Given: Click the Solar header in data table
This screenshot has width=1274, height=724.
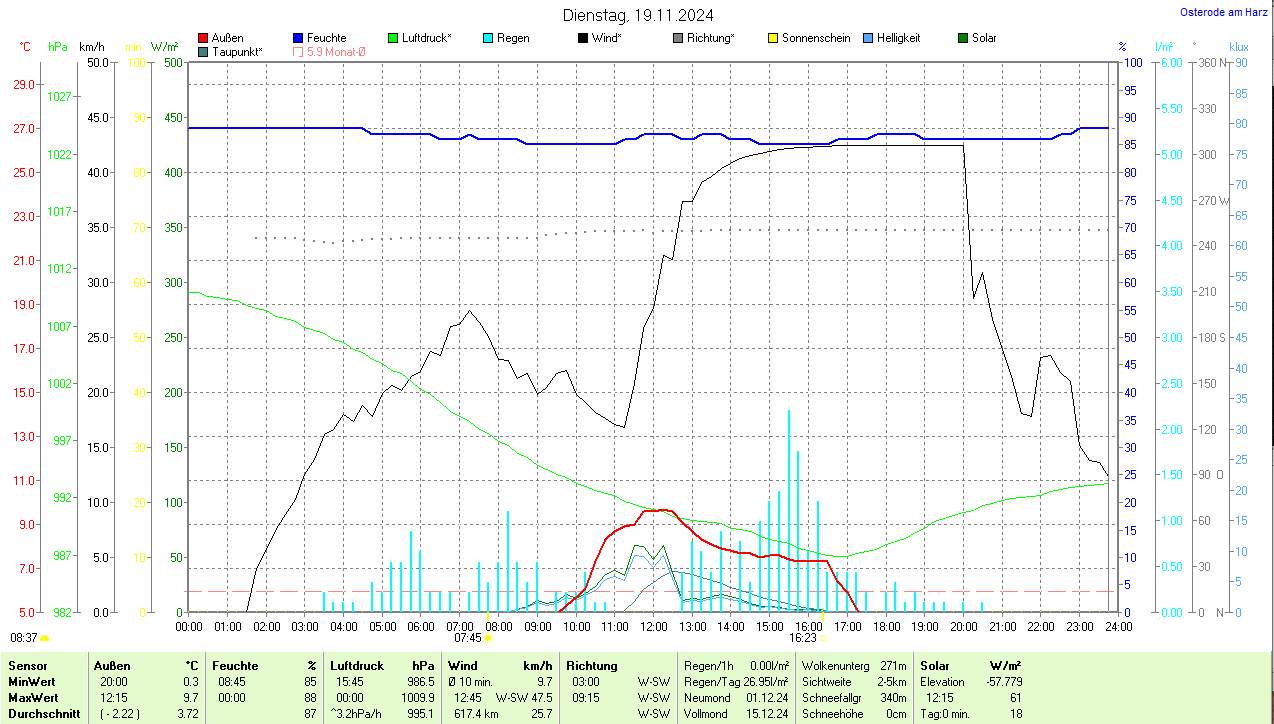Looking at the screenshot, I should [935, 665].
